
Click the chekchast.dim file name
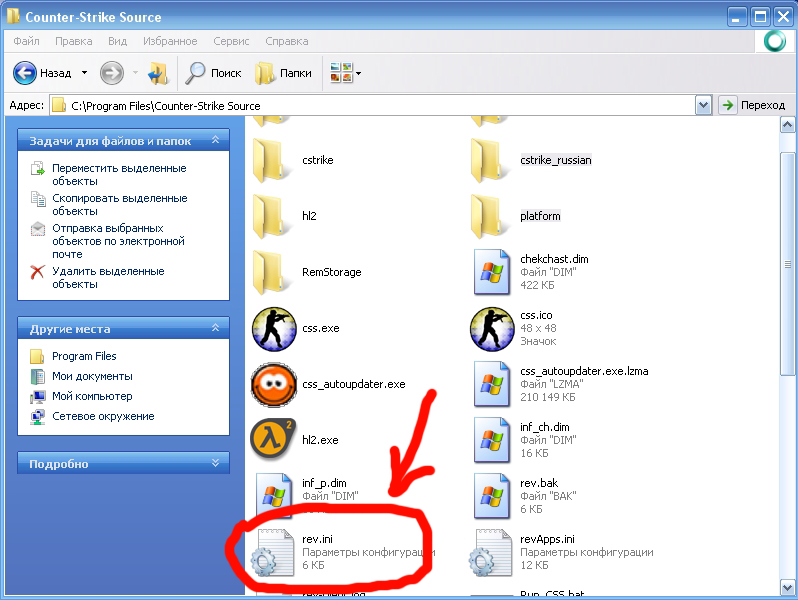click(x=554, y=259)
